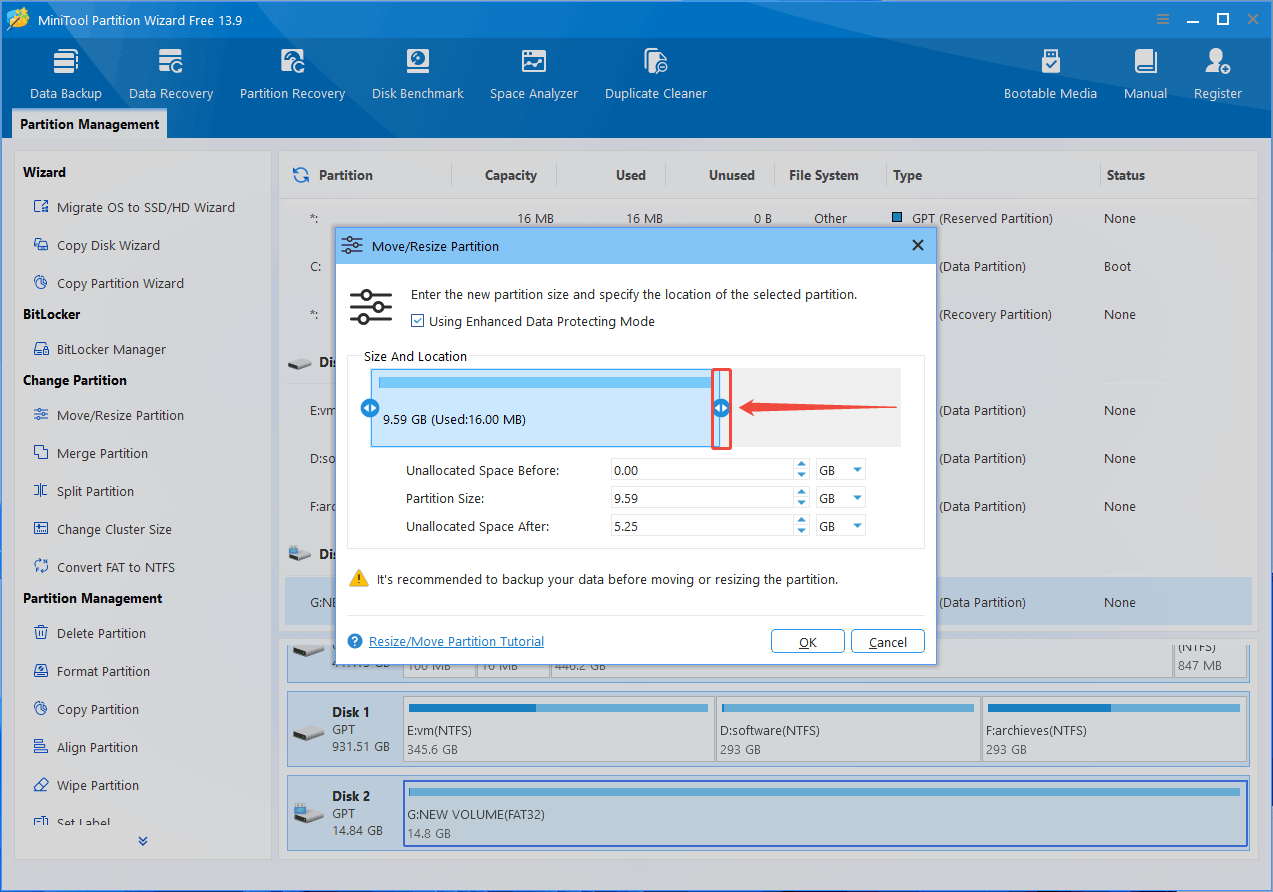Viewport: 1273px width, 892px height.
Task: Open Copy Disk Wizard in the sidebar
Action: [96, 245]
